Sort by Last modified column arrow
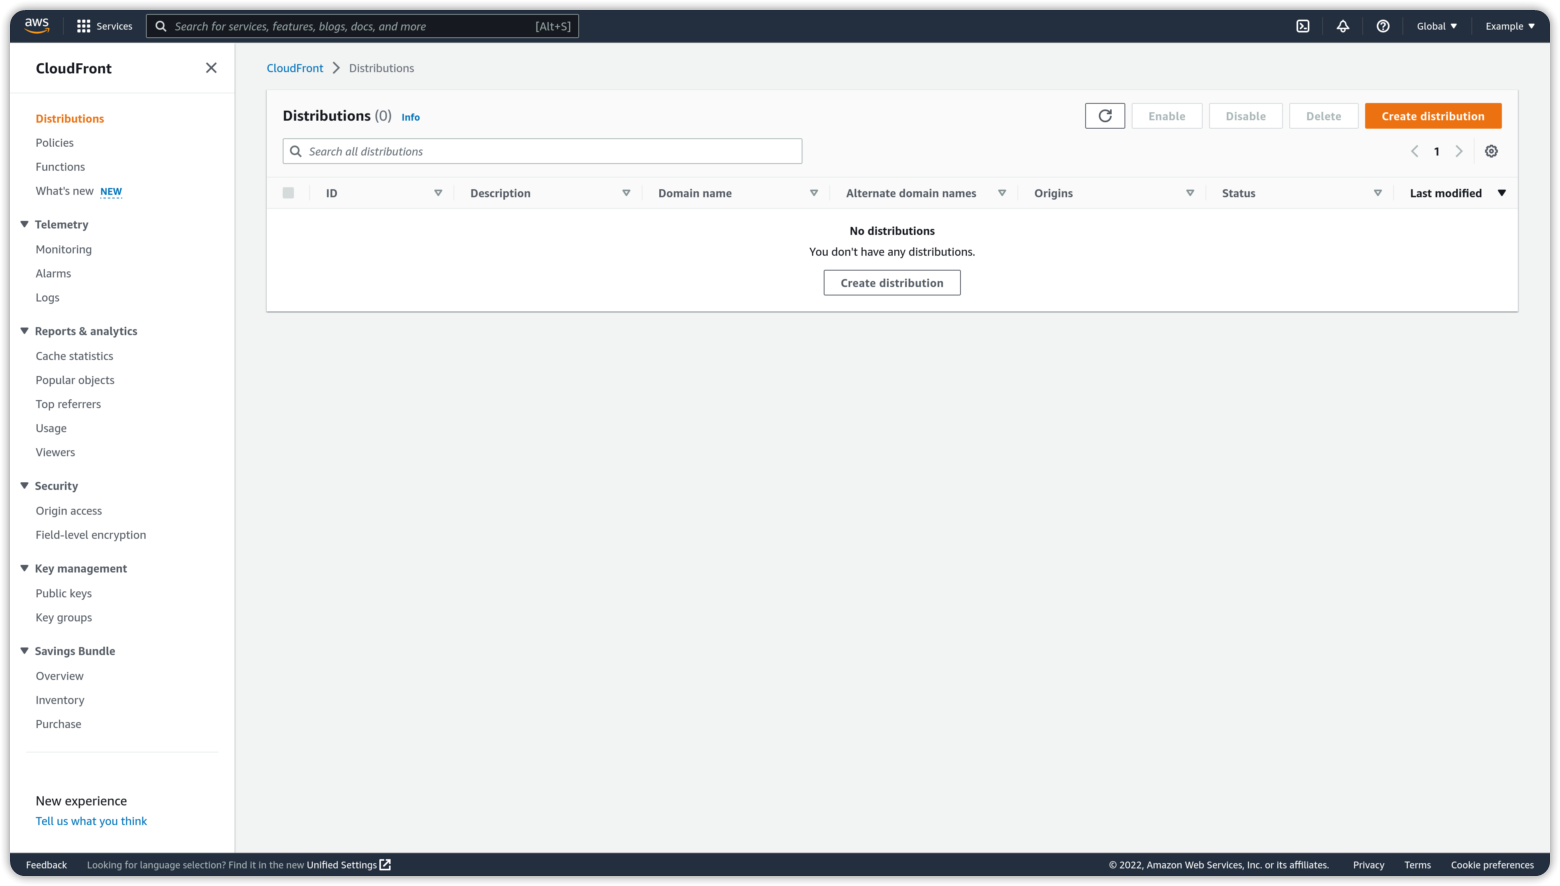 [x=1502, y=193]
